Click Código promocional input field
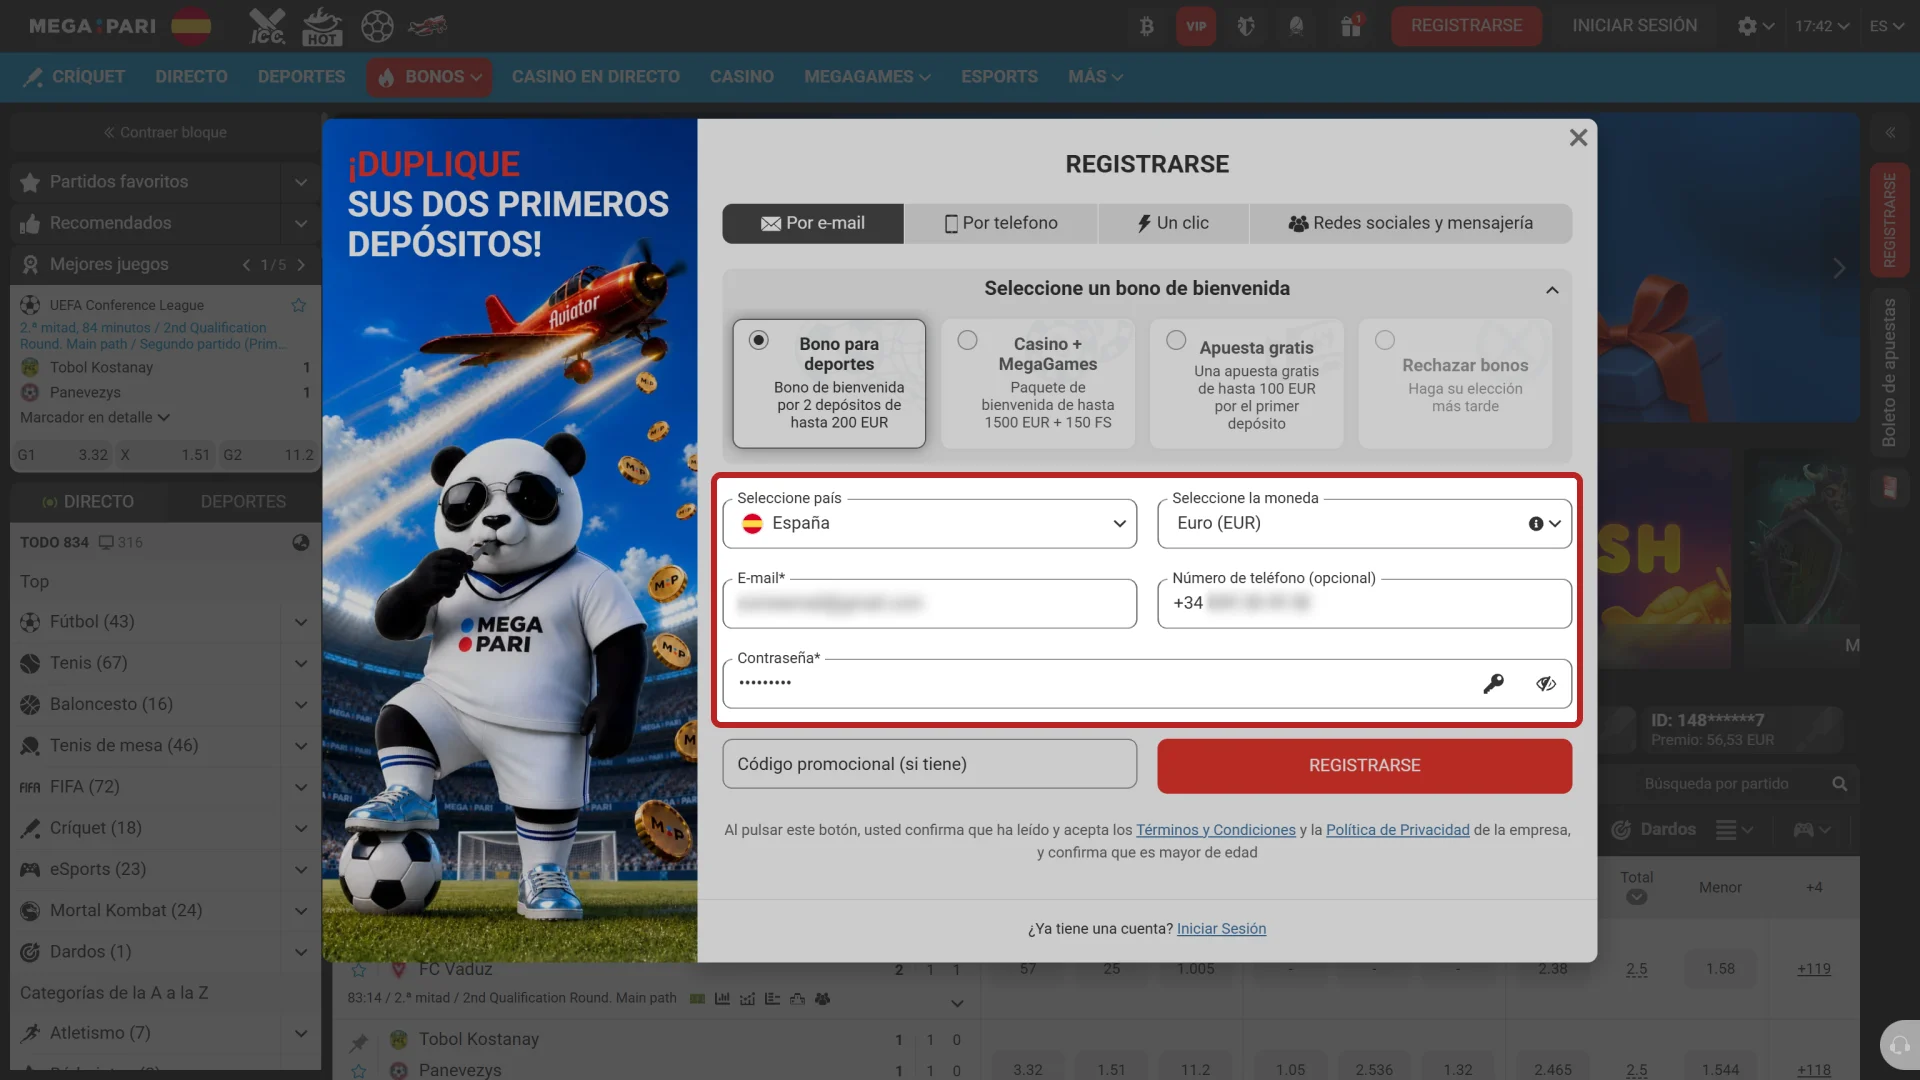Image resolution: width=1920 pixels, height=1080 pixels. (929, 765)
